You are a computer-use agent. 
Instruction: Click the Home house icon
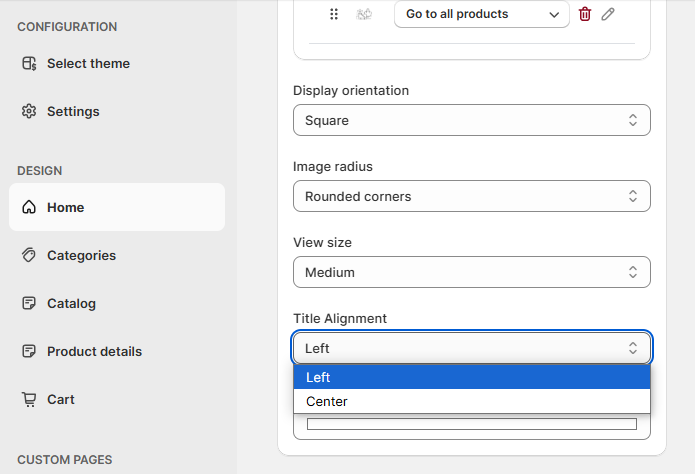[29, 207]
